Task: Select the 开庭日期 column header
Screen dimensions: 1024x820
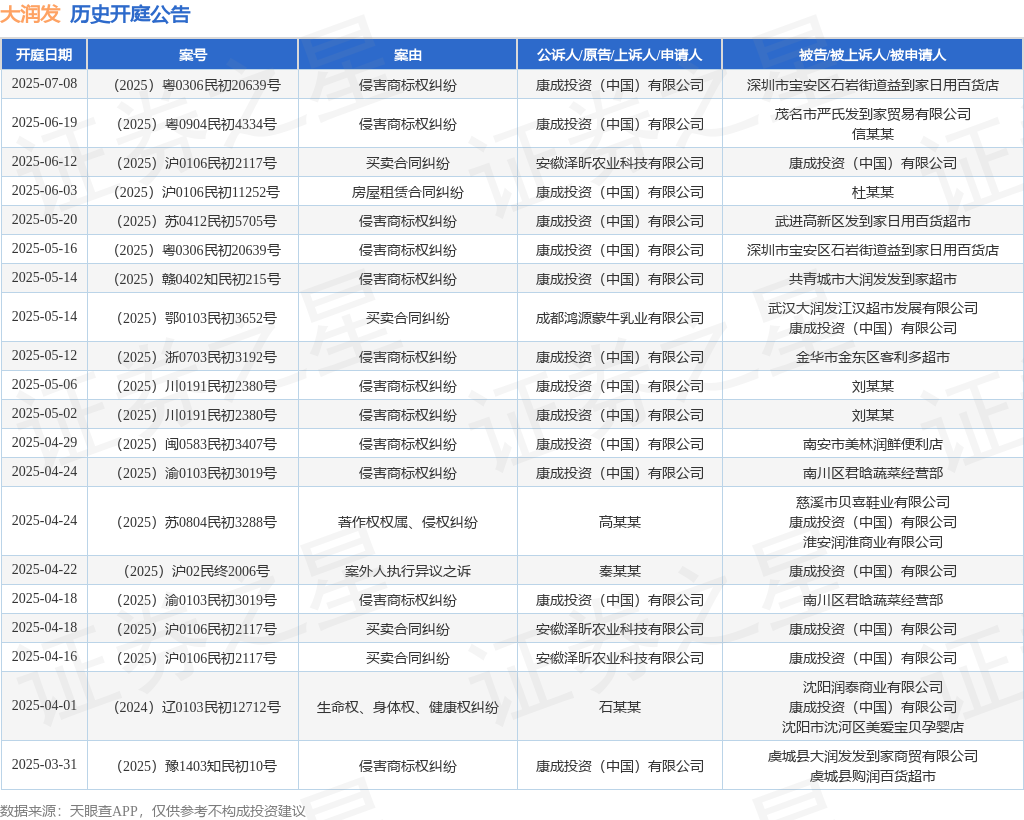Action: click(x=44, y=55)
